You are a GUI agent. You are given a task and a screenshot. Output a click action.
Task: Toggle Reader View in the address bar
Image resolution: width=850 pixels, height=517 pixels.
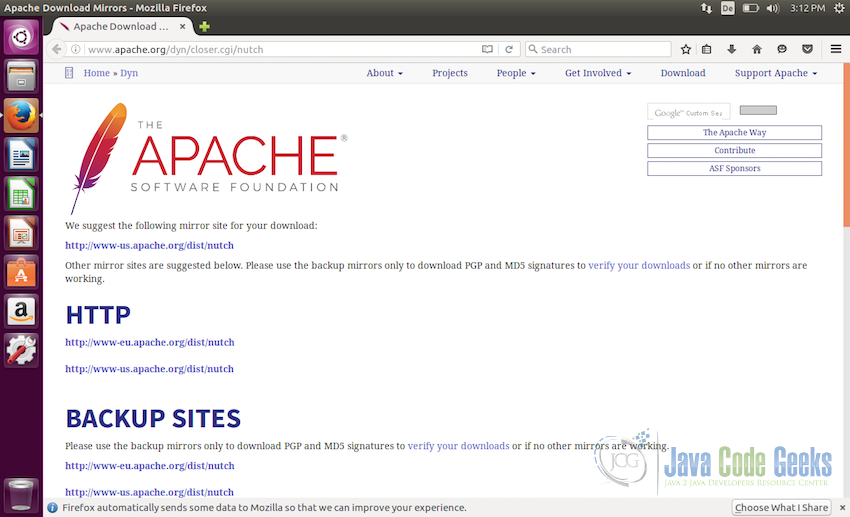(x=487, y=49)
